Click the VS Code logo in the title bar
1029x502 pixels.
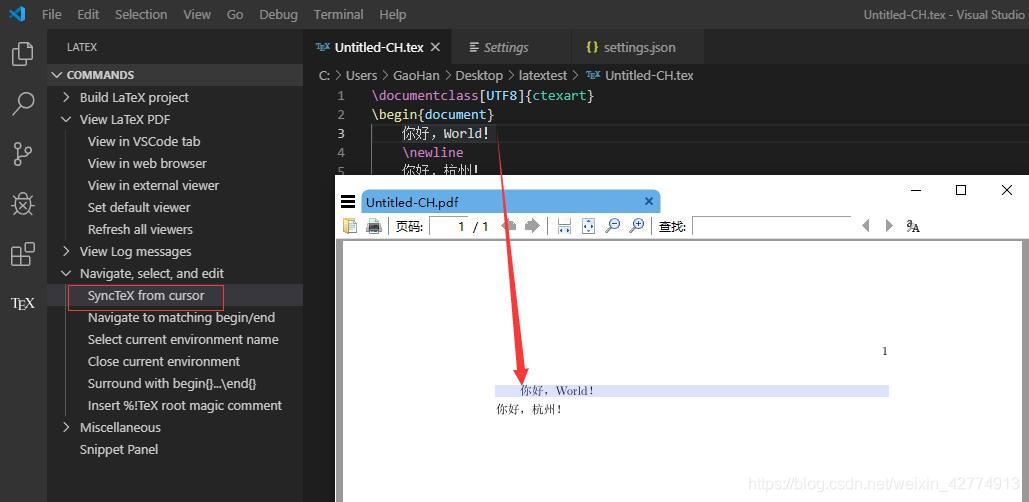tap(17, 14)
